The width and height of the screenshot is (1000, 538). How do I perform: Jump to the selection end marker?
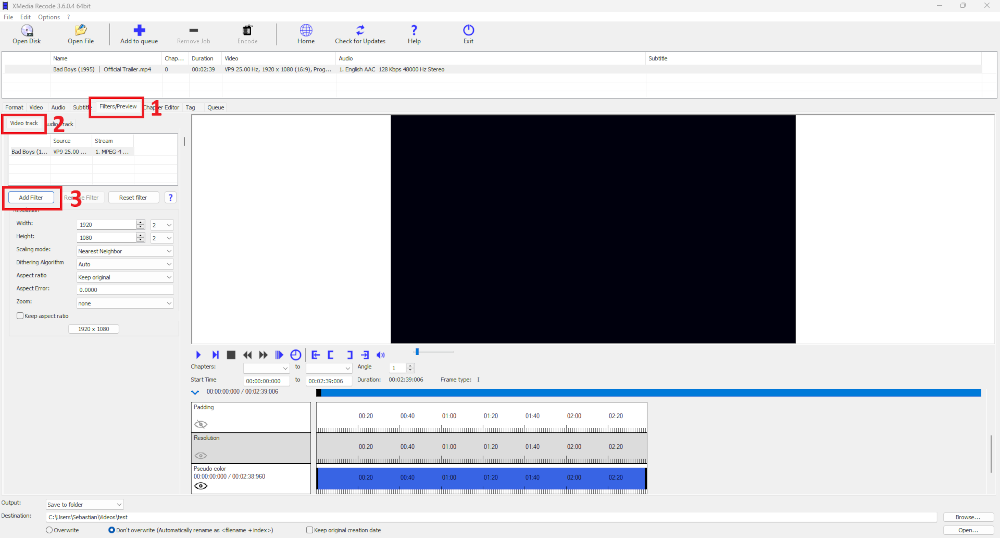coord(365,355)
